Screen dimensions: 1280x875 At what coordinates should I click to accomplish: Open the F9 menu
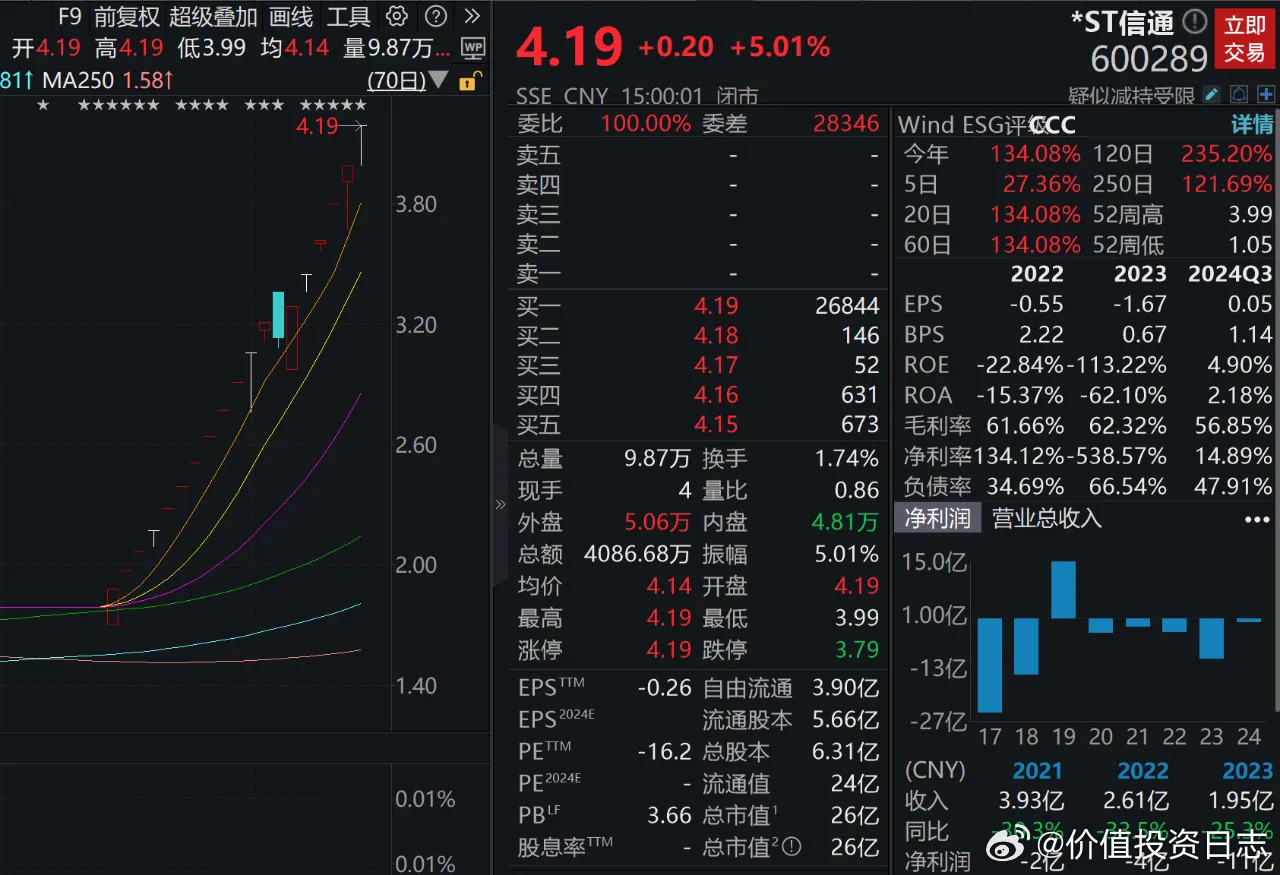point(69,16)
